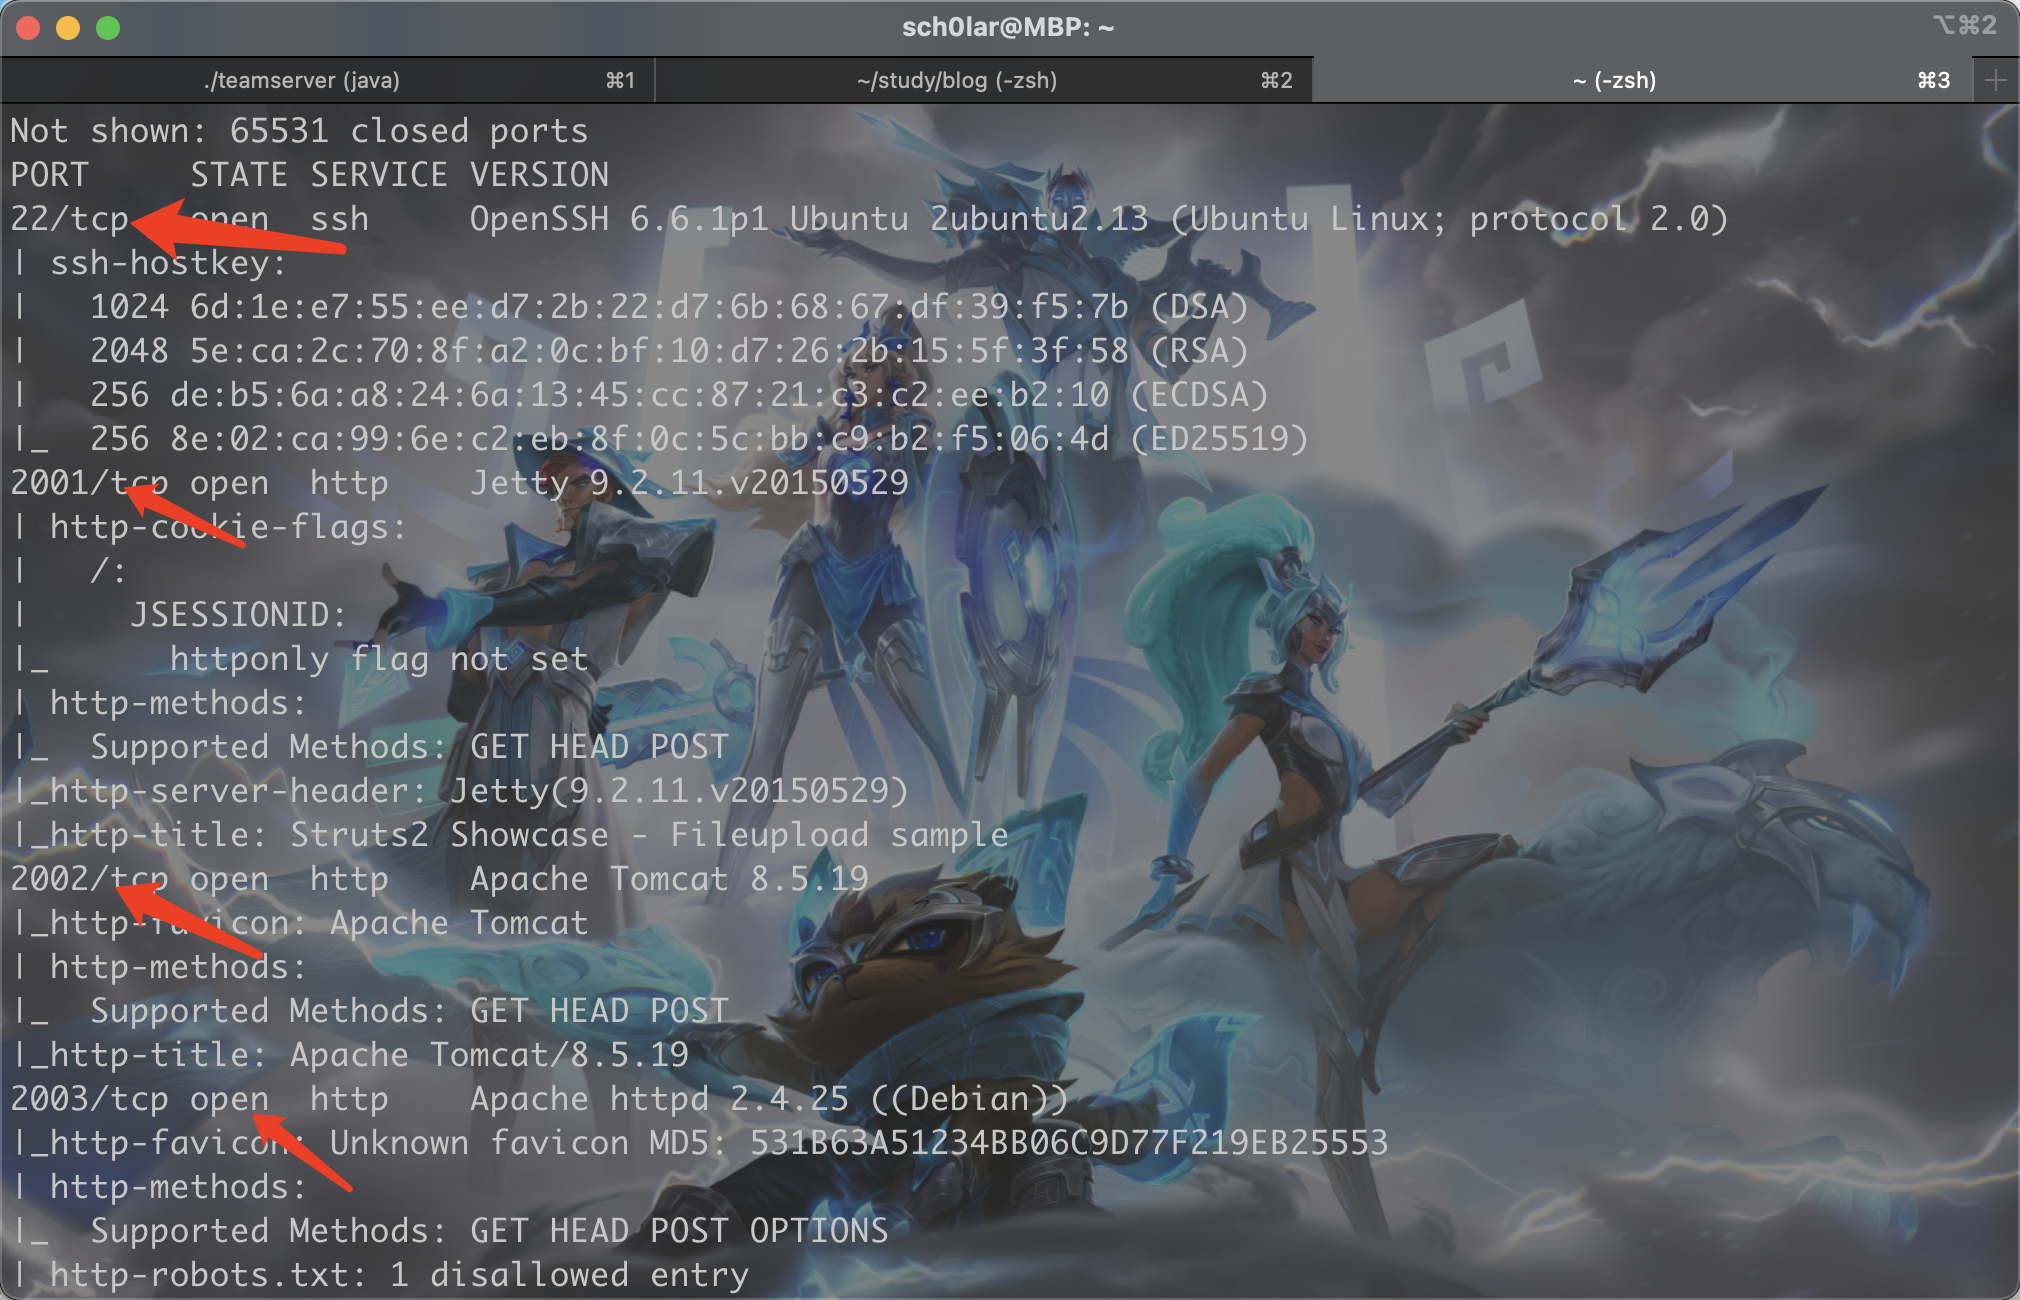Switch to the ./teamserver (java) tab
Screen dimensions: 2020x1300
point(327,80)
